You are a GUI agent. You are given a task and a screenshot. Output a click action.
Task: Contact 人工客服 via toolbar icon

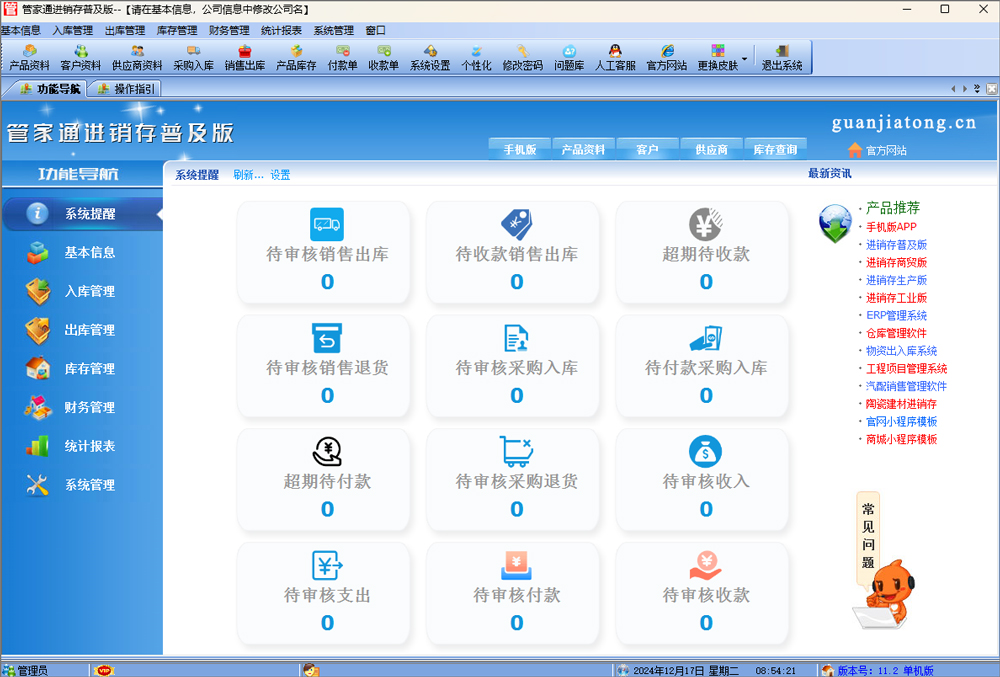coord(615,58)
